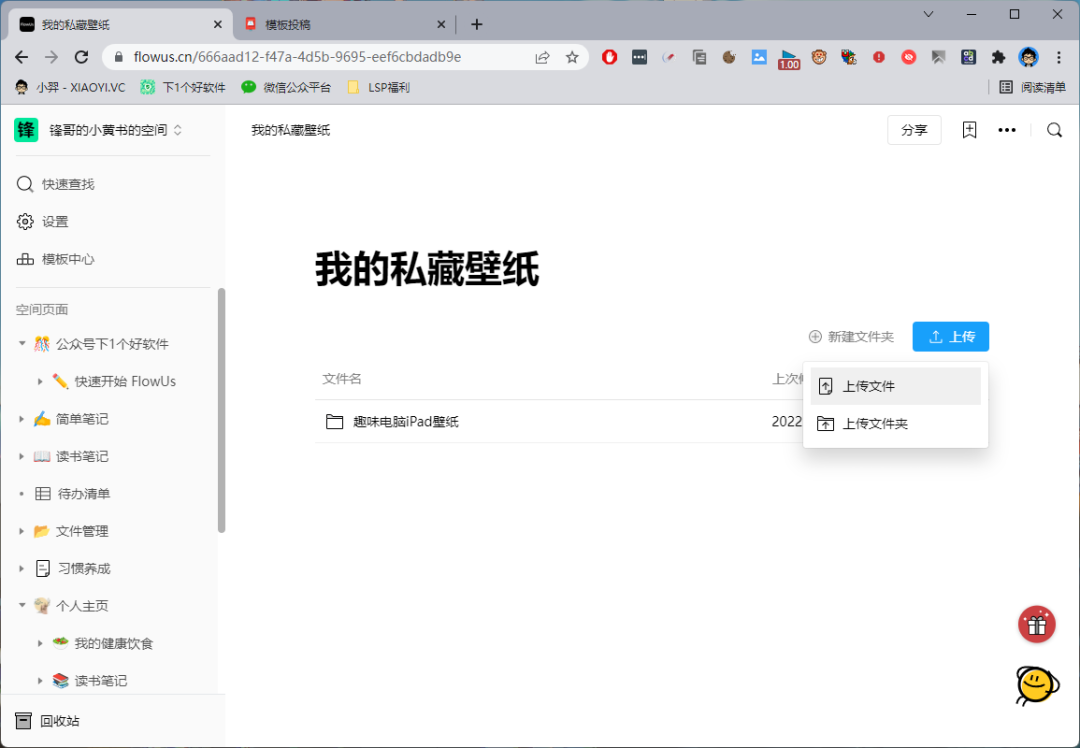Click the page title 我的私藏壁纸 heading
The height and width of the screenshot is (748, 1080).
coord(427,269)
